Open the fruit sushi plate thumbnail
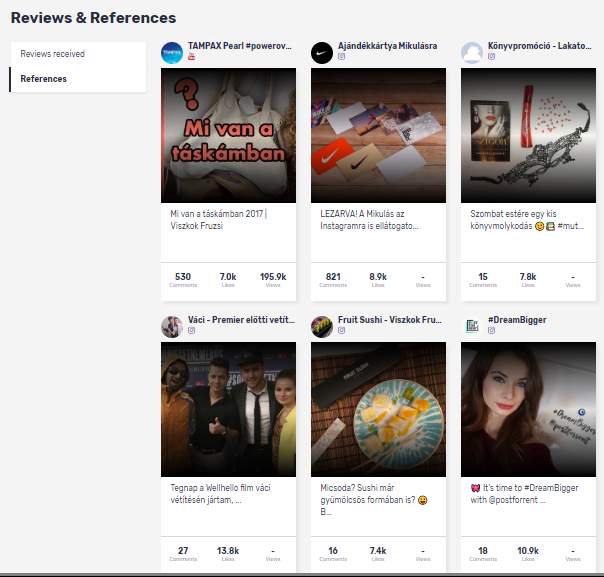 click(378, 409)
